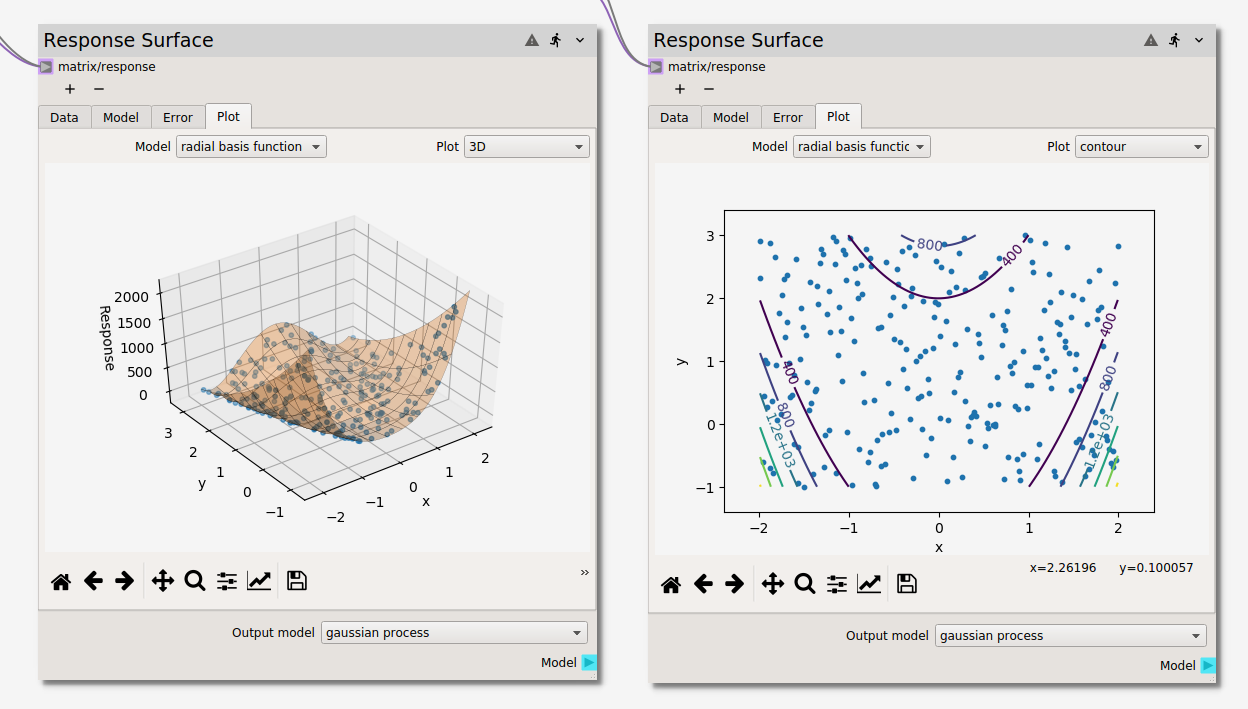Switch to the Data tab in left panel

pyautogui.click(x=64, y=117)
